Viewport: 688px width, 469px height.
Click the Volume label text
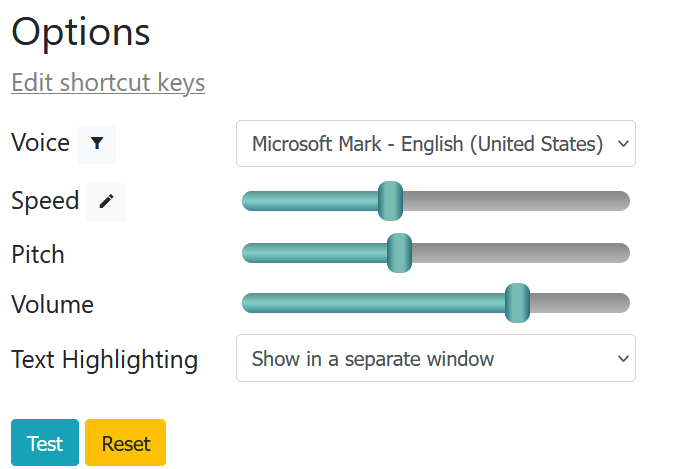pyautogui.click(x=52, y=304)
